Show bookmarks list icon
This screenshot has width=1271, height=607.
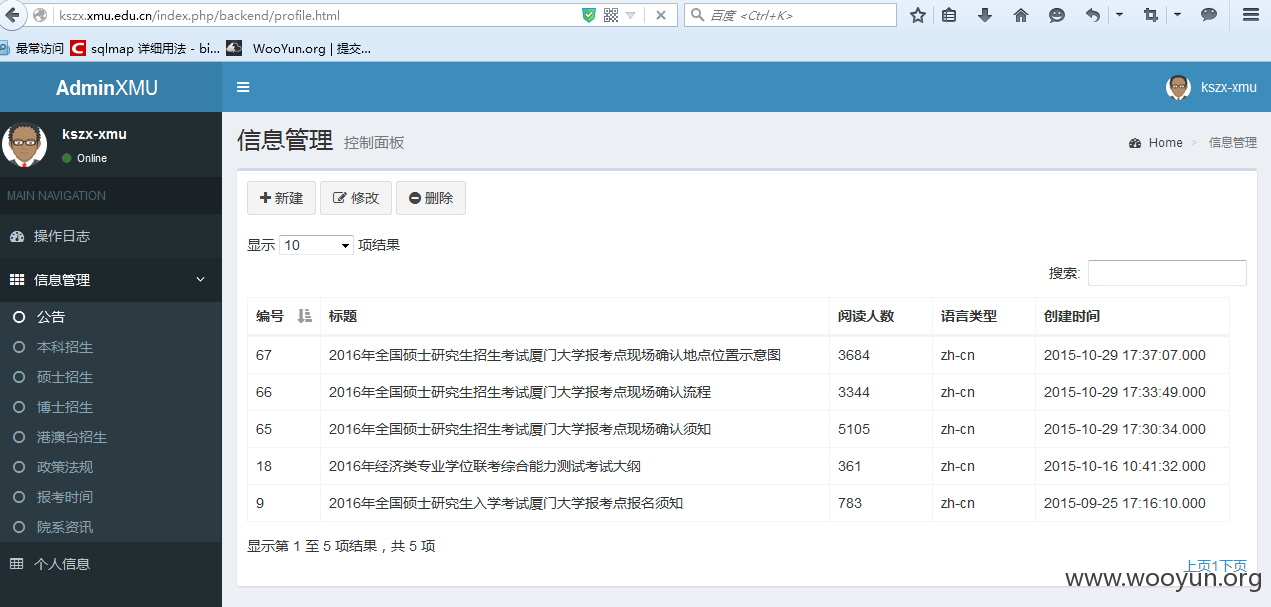click(x=949, y=15)
